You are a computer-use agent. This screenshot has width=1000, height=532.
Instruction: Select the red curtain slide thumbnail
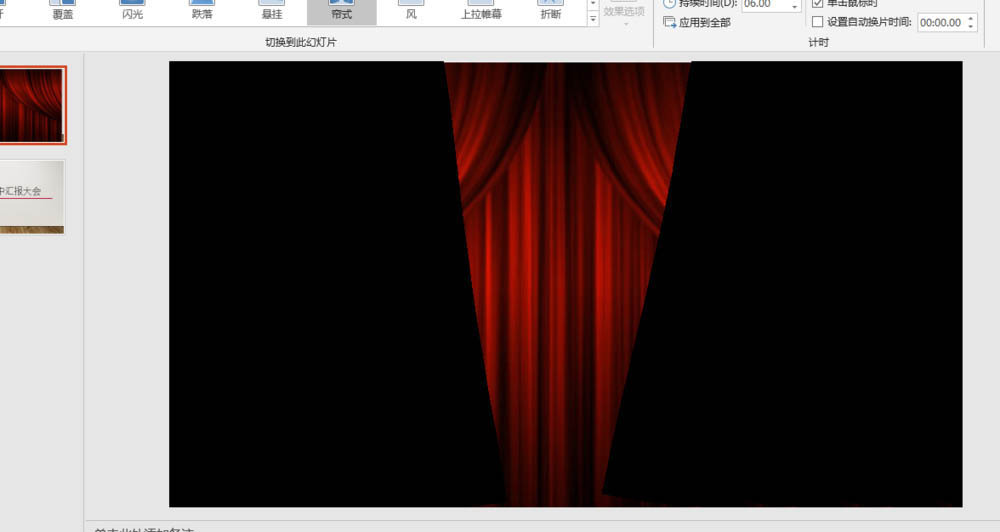tap(31, 105)
